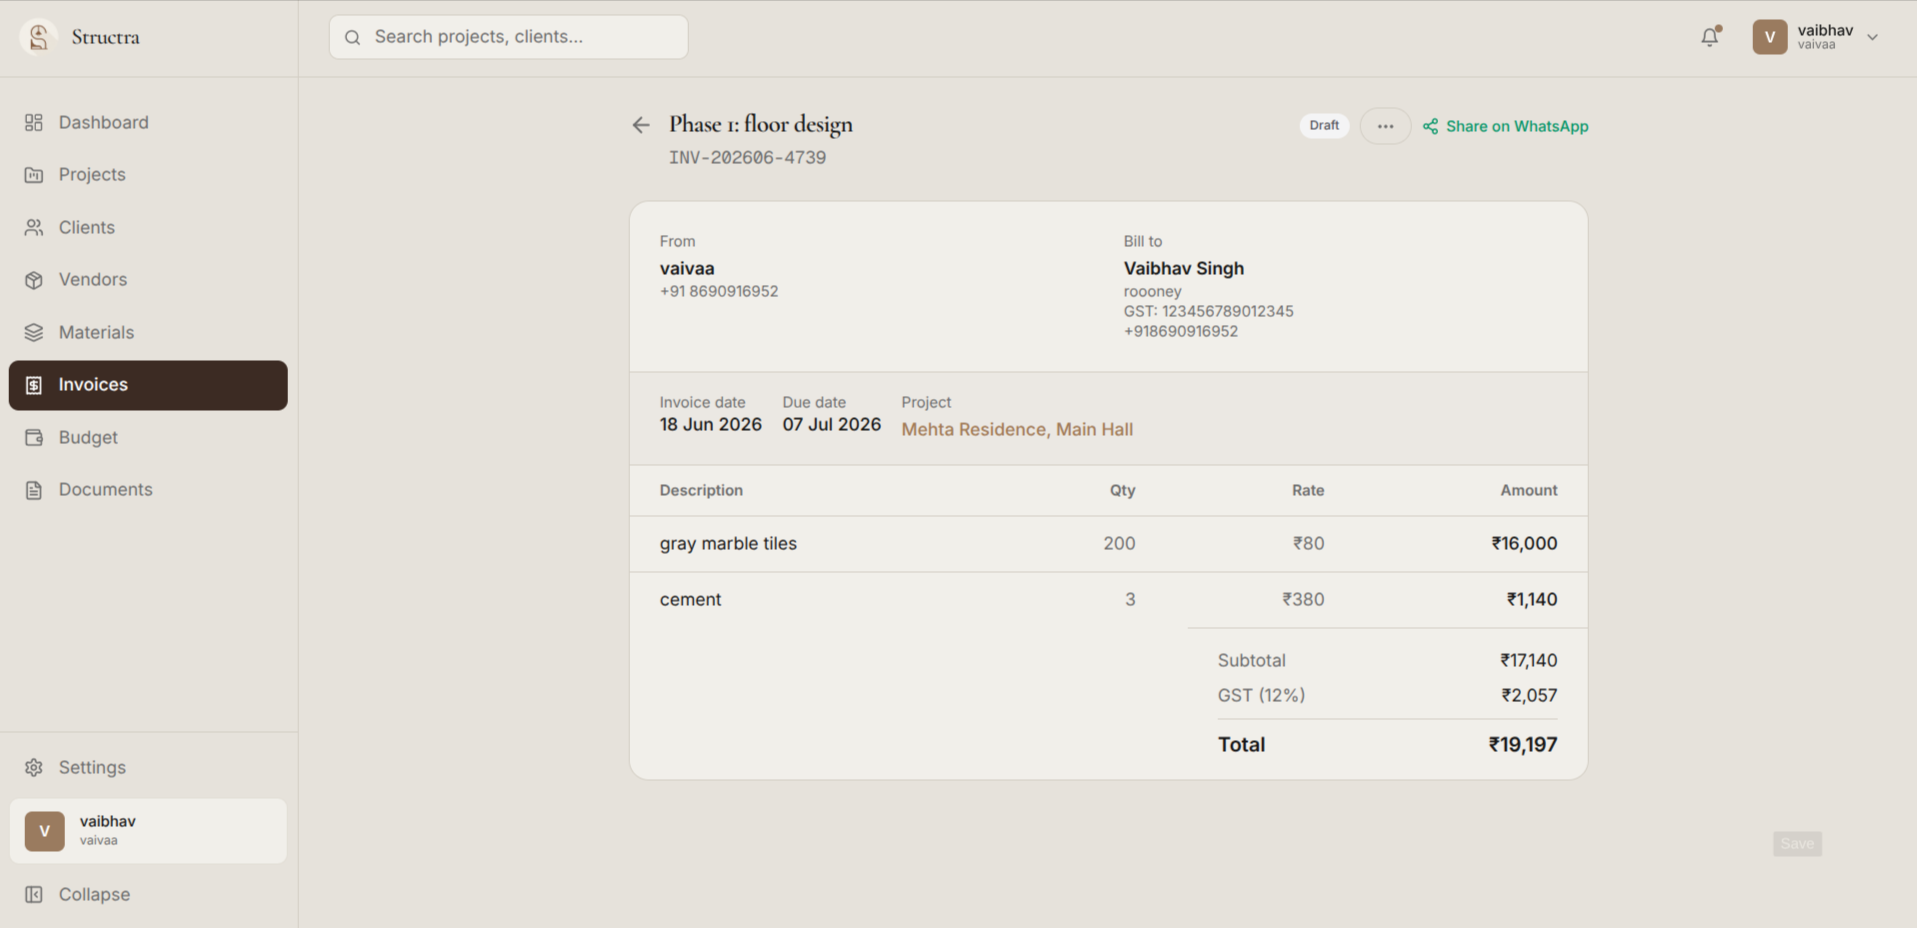Click Collapse to shrink sidebar
Viewport: 1917px width, 928px height.
pos(148,894)
